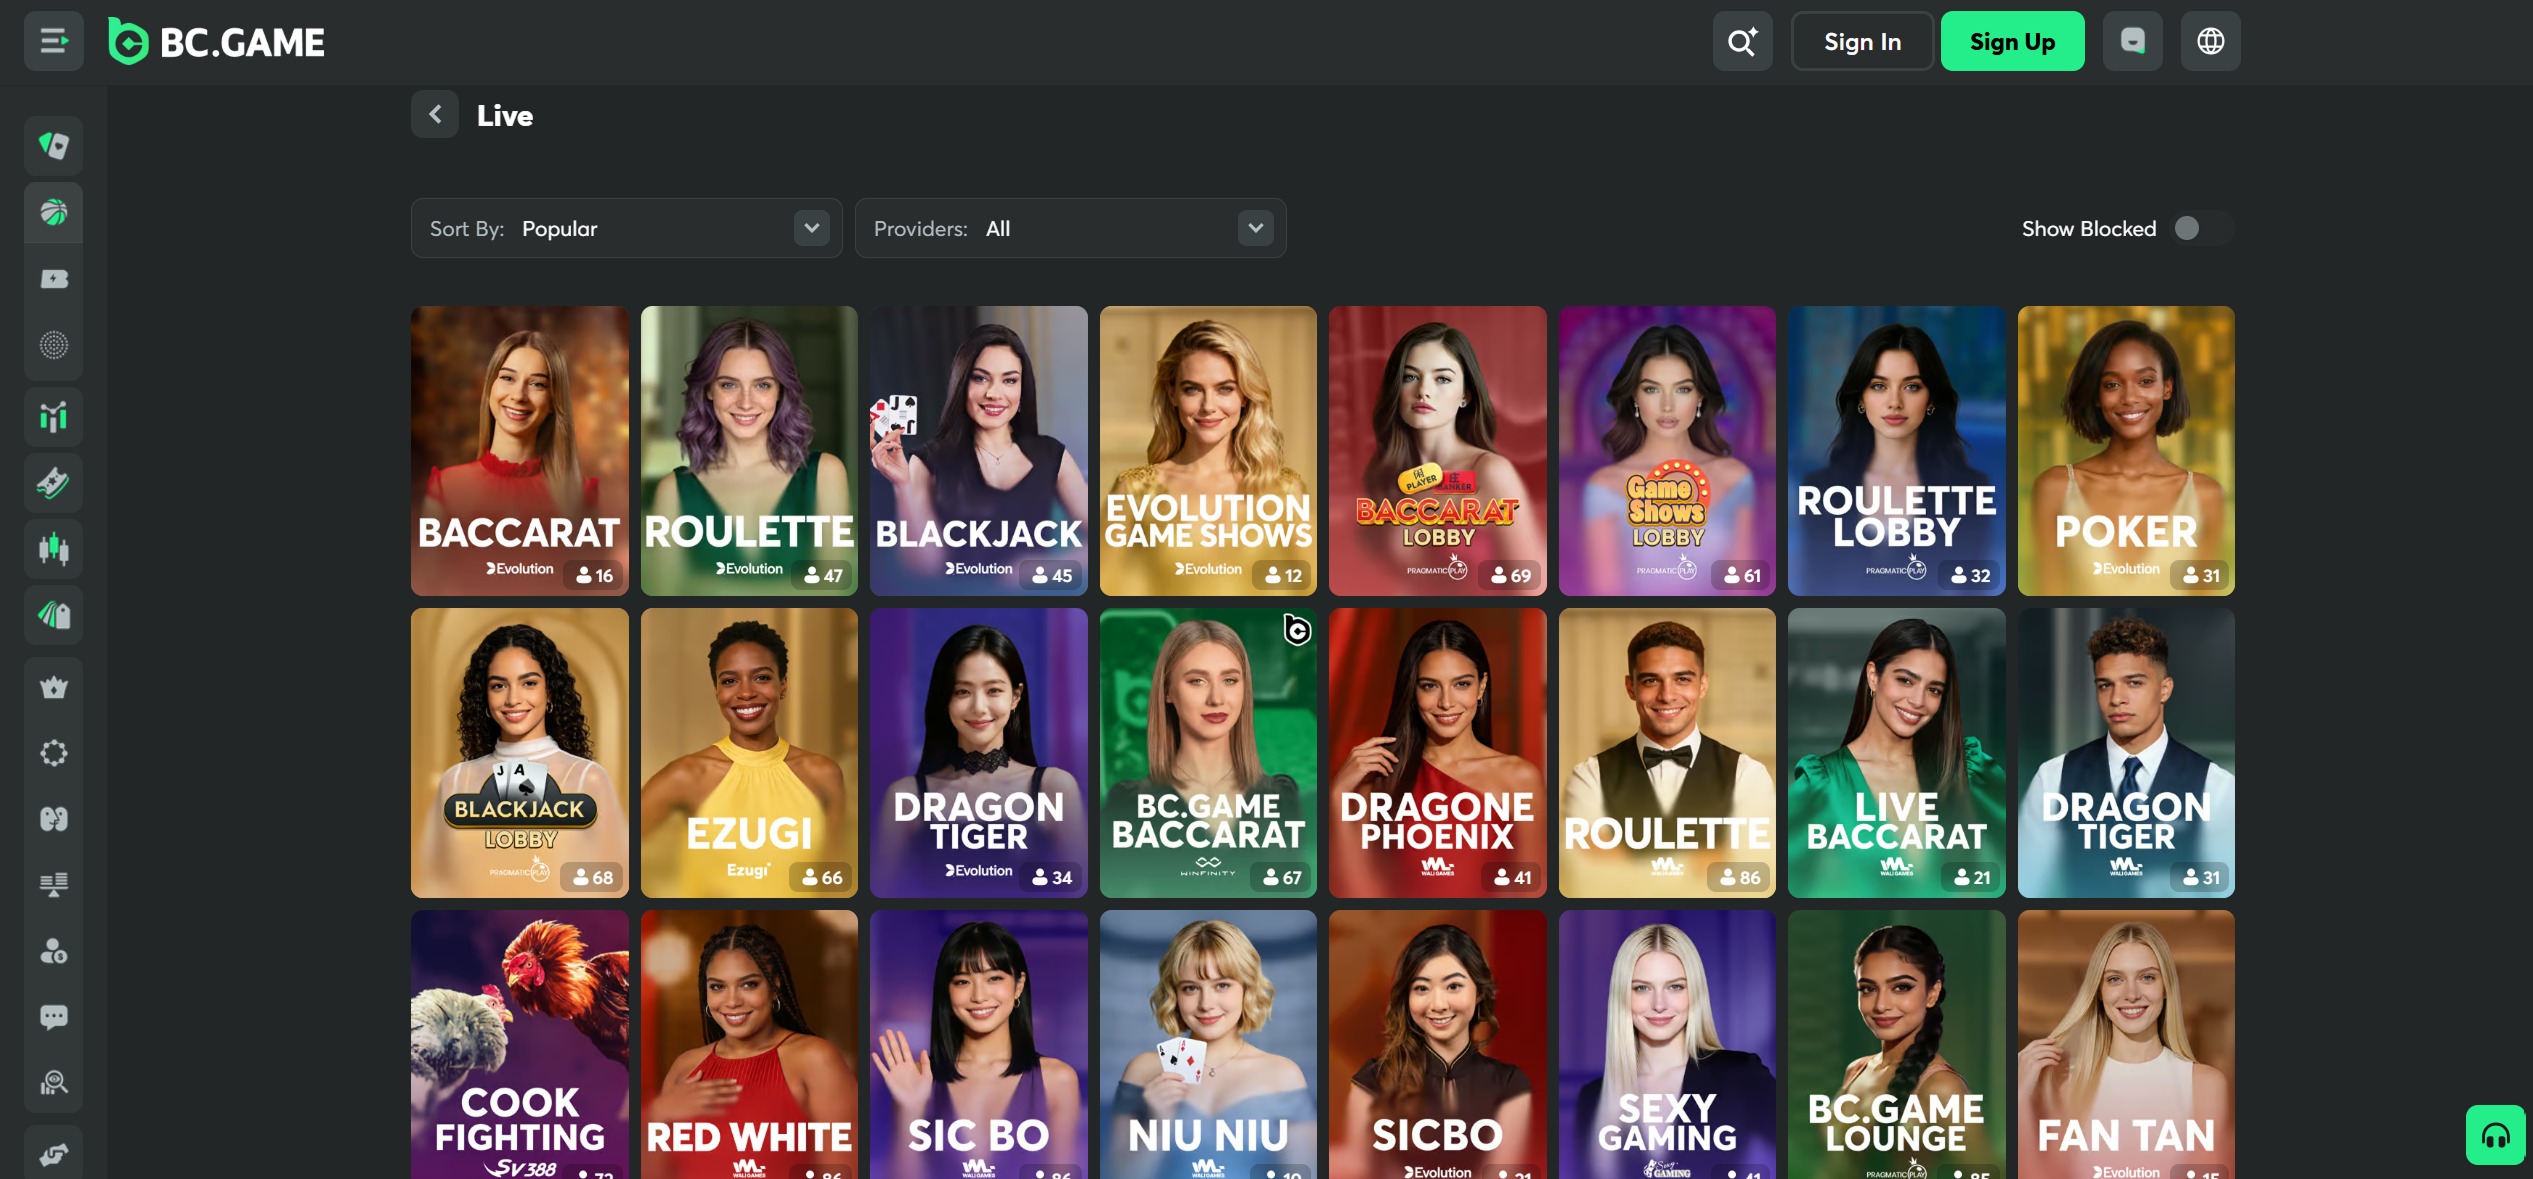The width and height of the screenshot is (2533, 1179).
Task: Launch the Live Baccarat game card
Action: point(1897,753)
